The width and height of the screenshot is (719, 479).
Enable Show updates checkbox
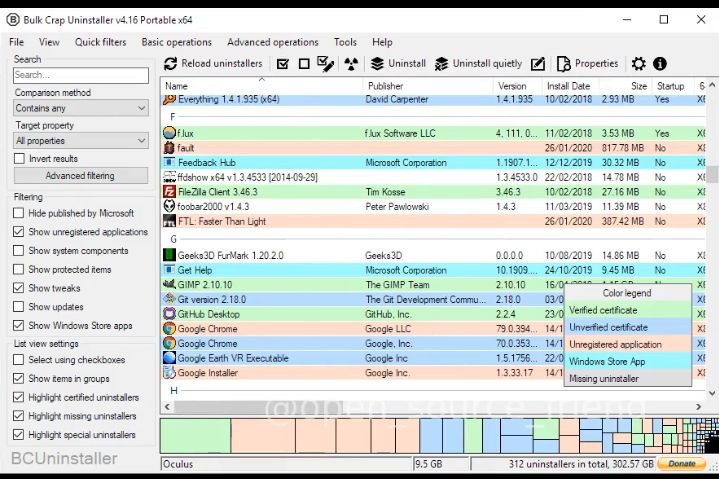click(x=18, y=307)
